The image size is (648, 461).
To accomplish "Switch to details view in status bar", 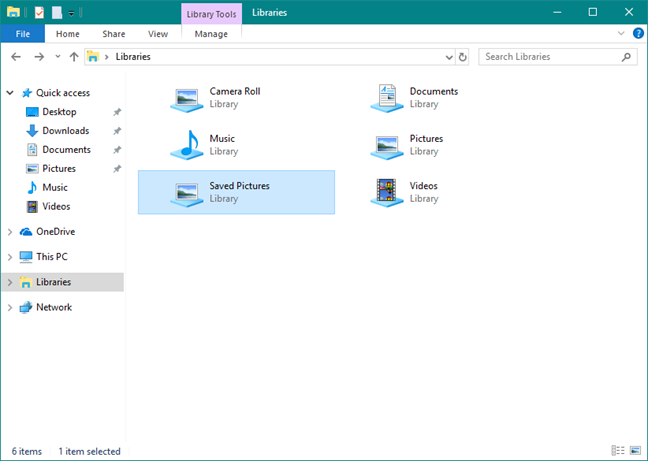I will (618, 450).
